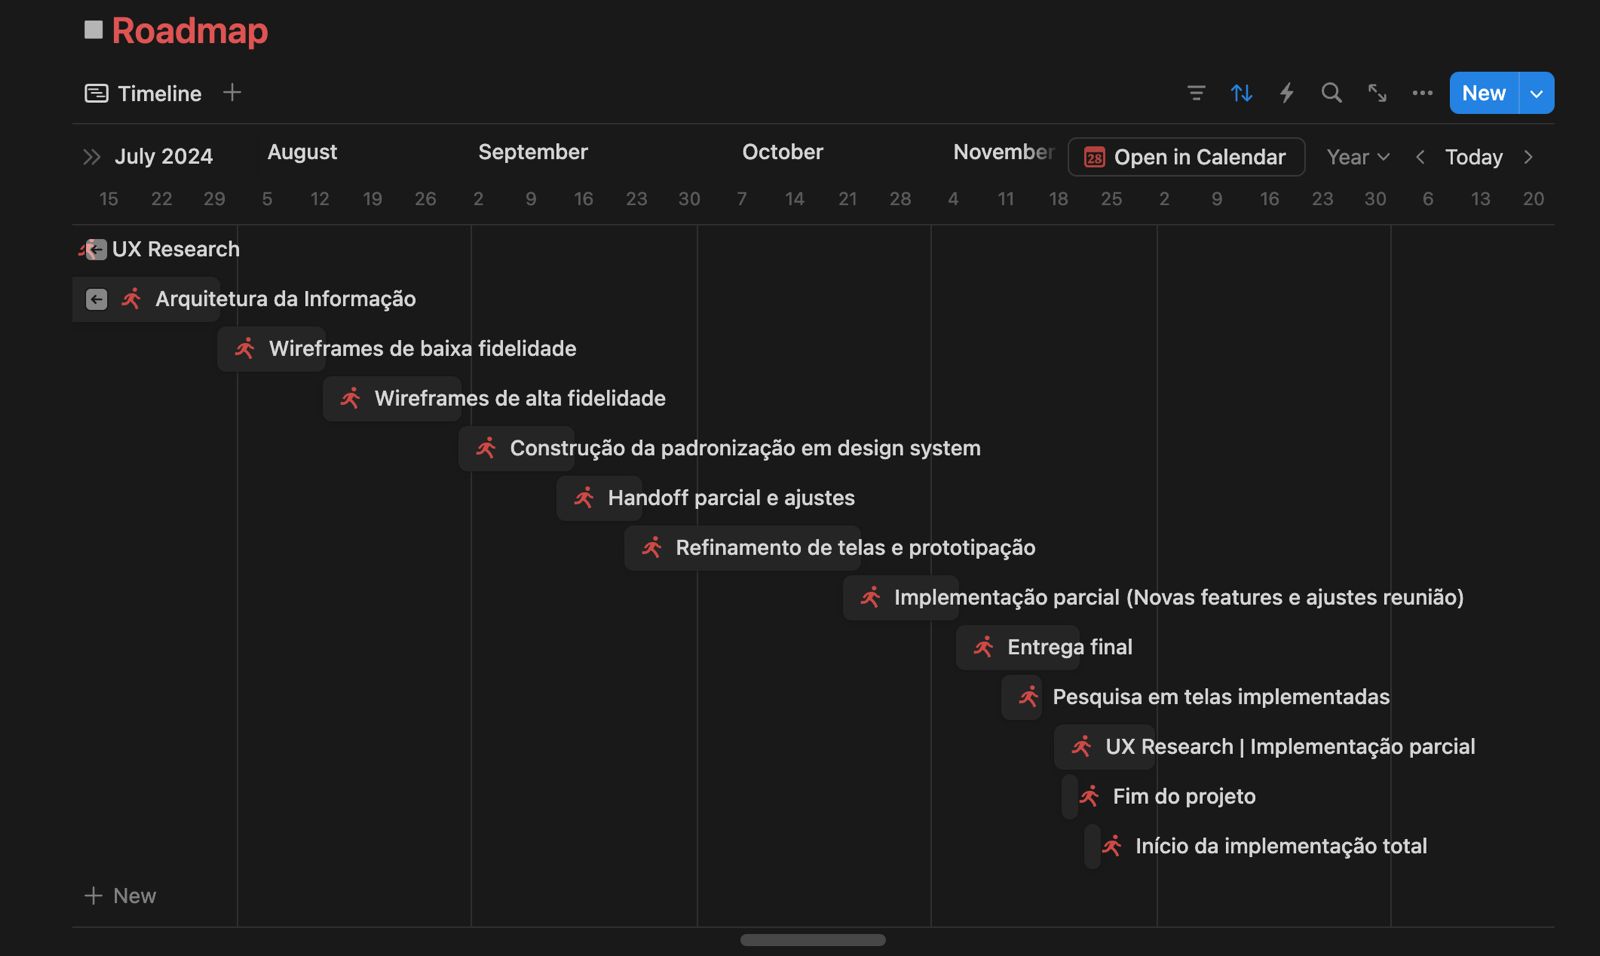
Task: Open the three-dot more options menu
Action: coord(1422,93)
